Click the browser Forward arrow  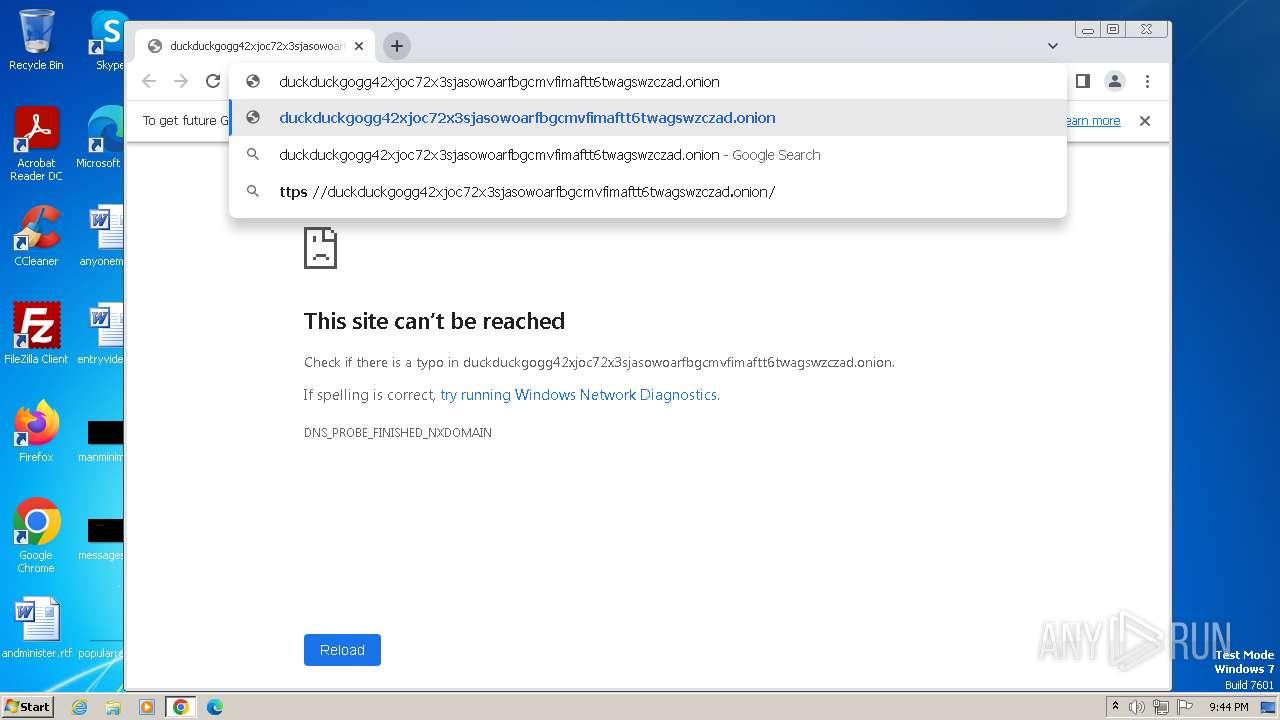[x=181, y=81]
